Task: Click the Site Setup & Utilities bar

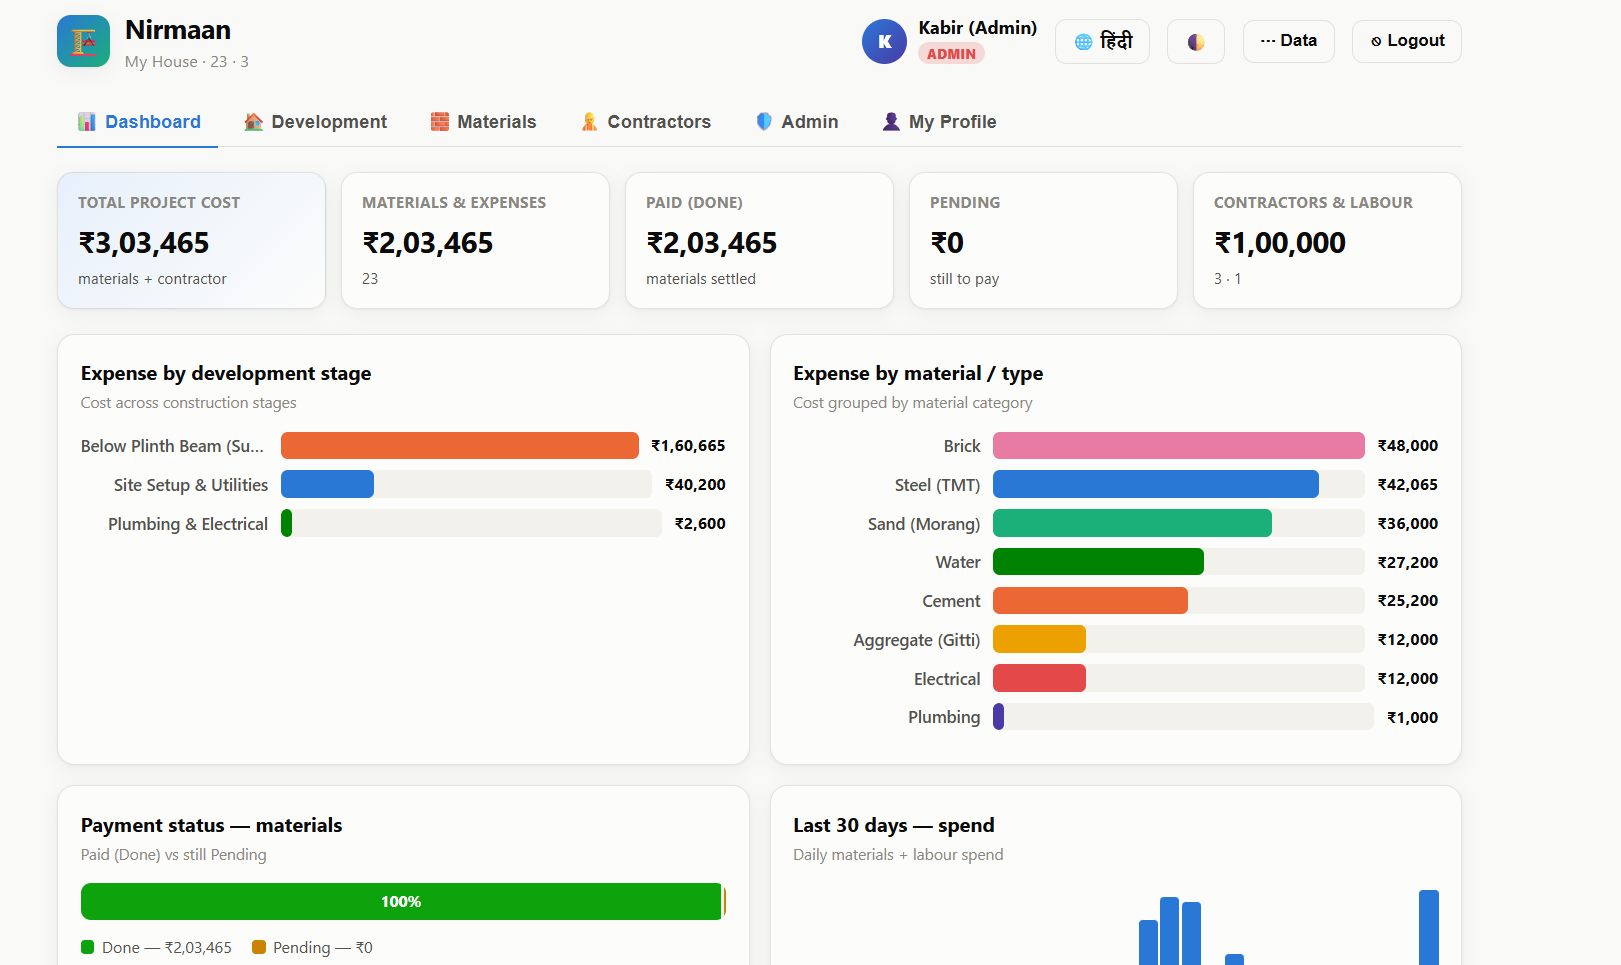Action: coord(327,485)
